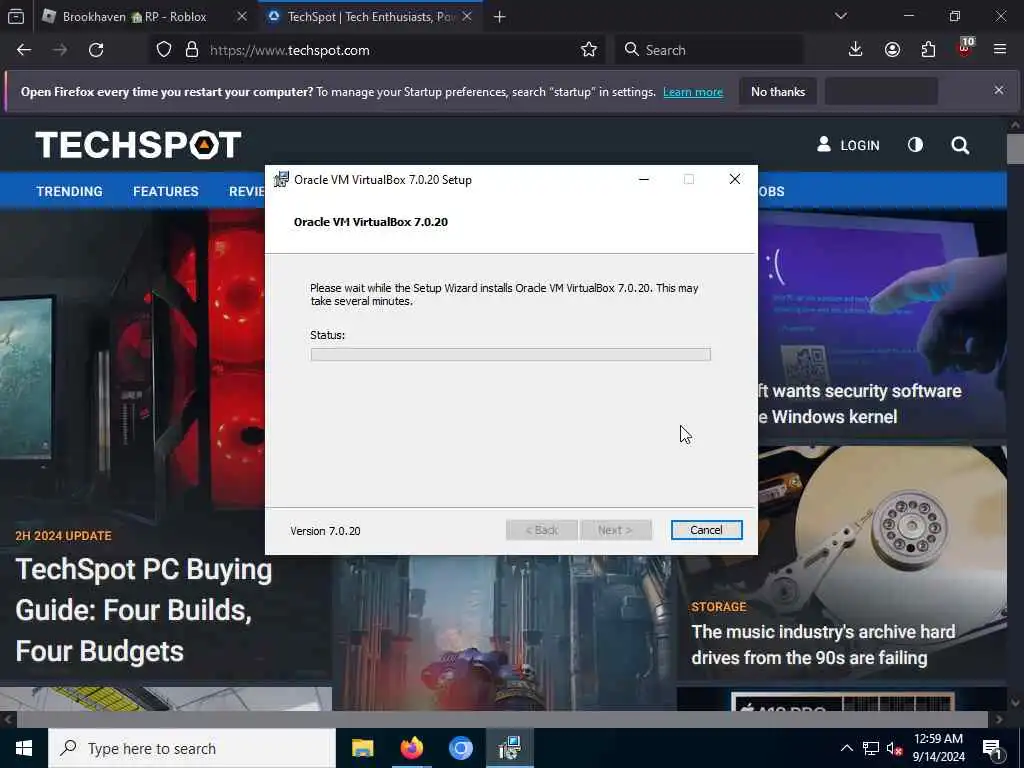Close the VirtualBox Setup window
Screen dimensions: 1024x768
point(735,179)
